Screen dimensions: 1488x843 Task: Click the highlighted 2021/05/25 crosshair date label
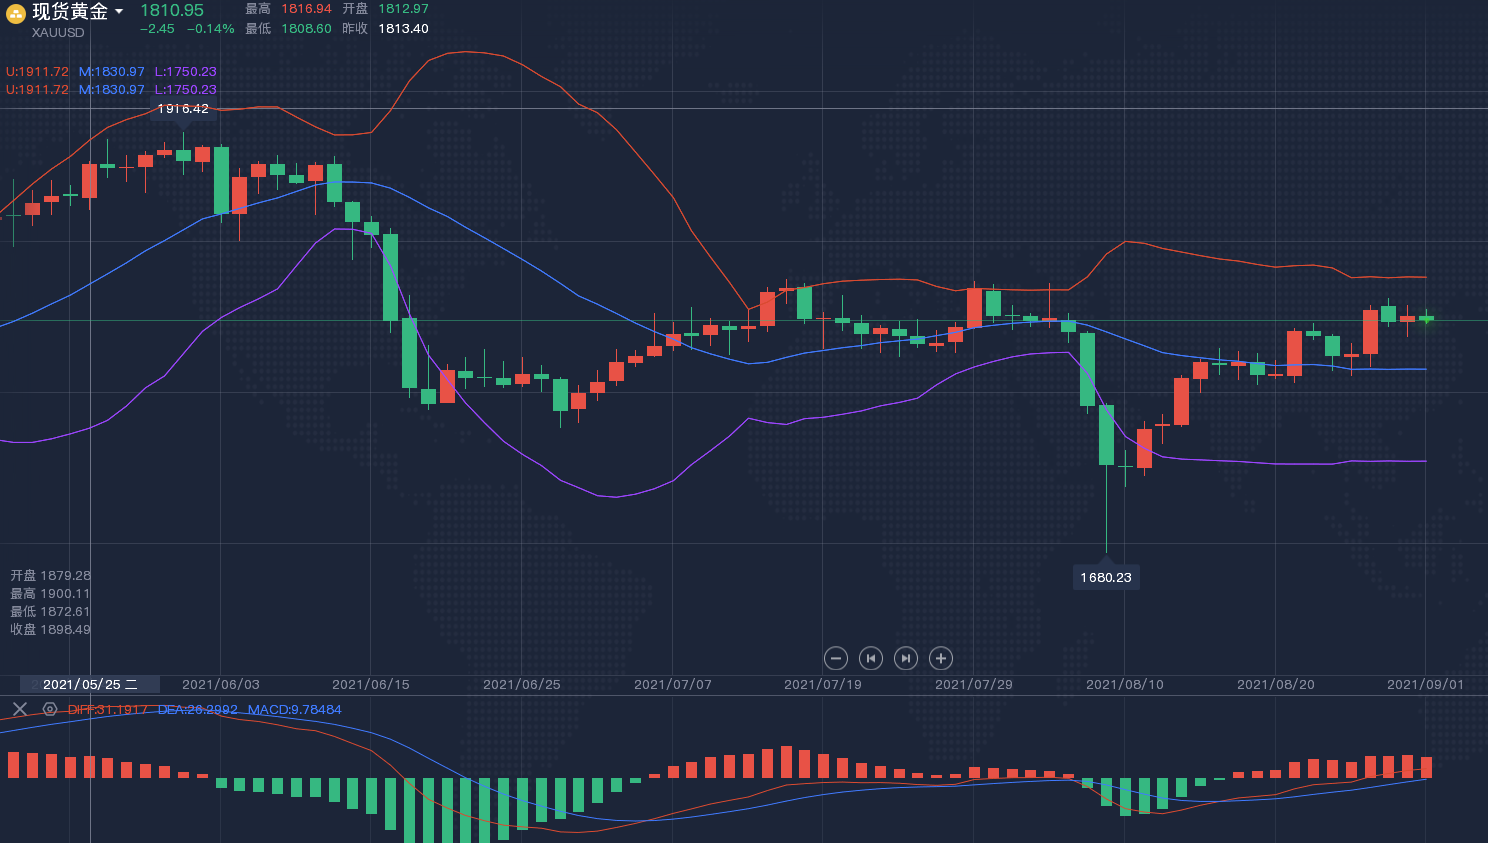coord(90,685)
